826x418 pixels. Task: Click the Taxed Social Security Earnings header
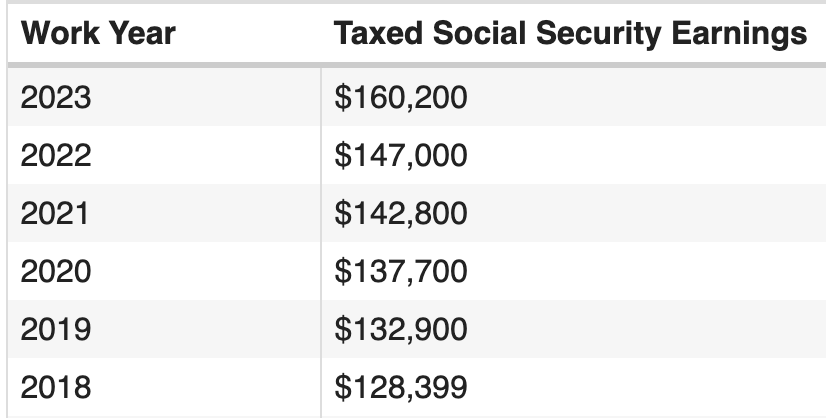571,35
